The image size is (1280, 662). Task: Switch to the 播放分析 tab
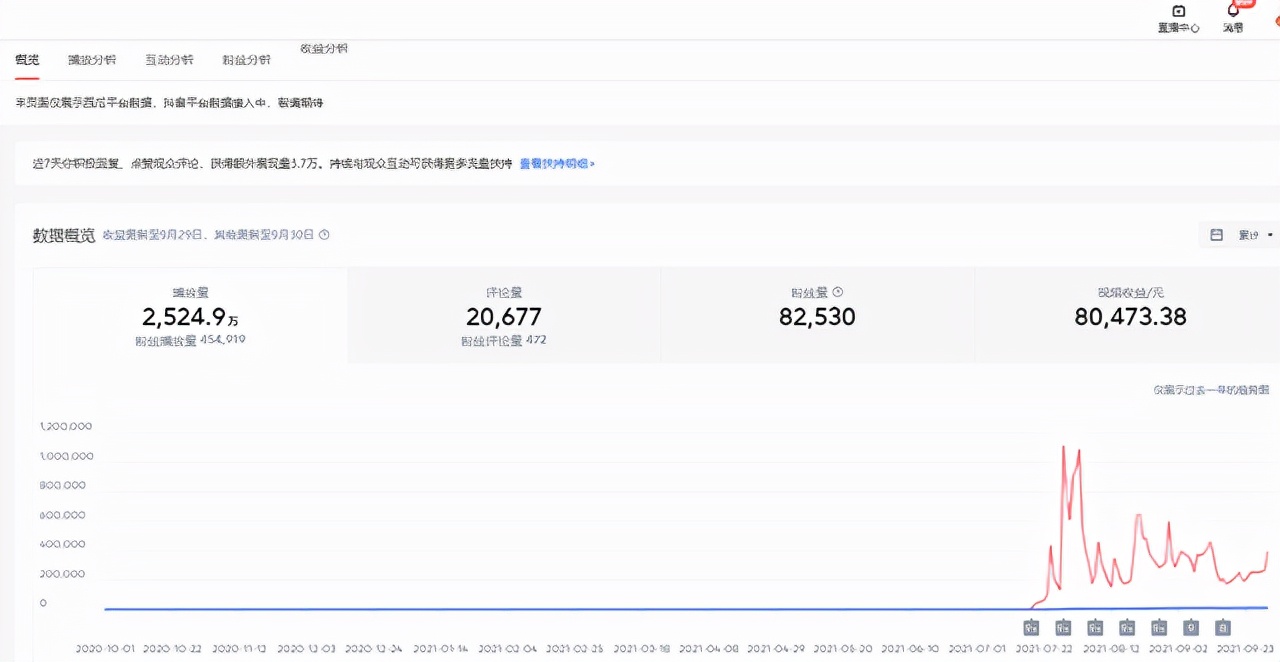92,60
